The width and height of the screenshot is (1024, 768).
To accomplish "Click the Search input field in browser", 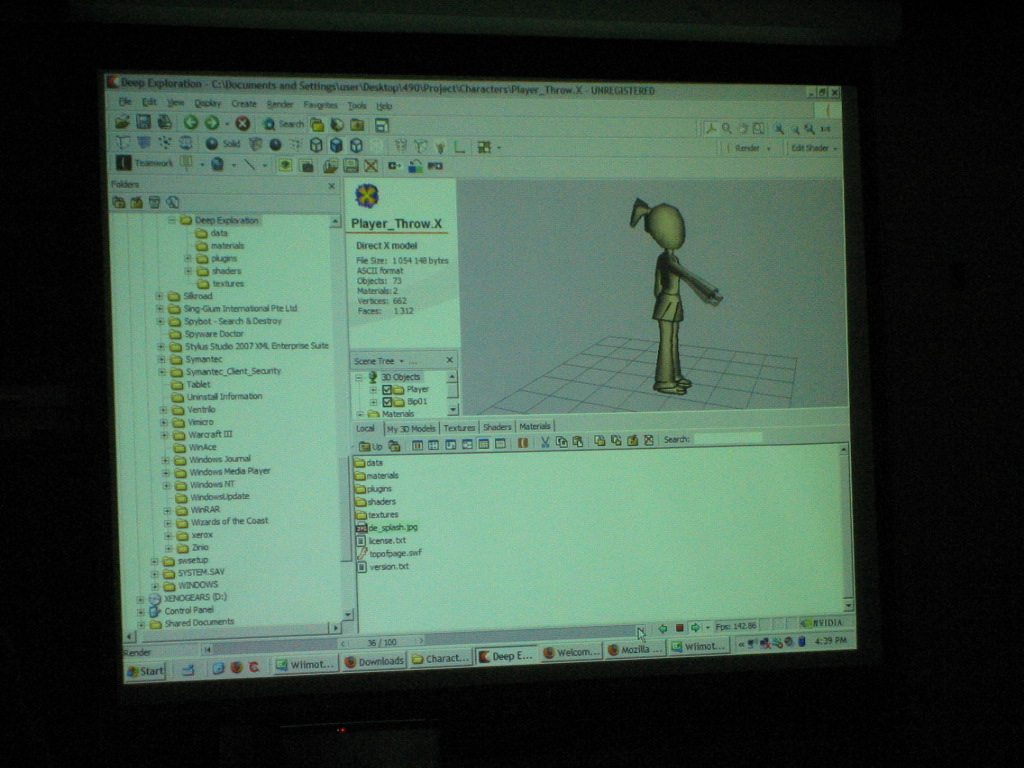I will pyautogui.click(x=727, y=438).
